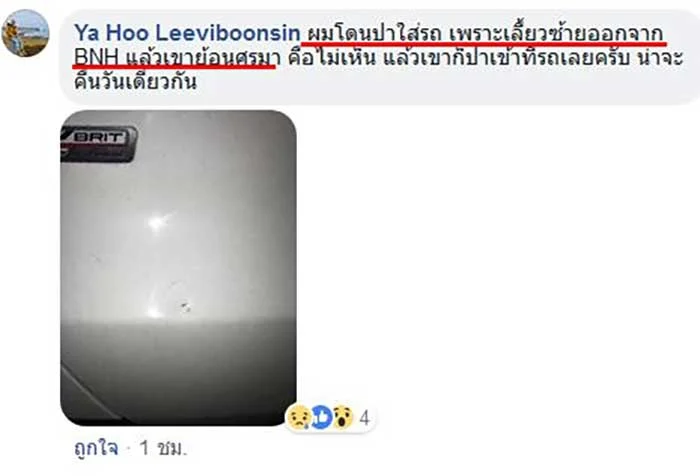Click the phrase คือไม่เห็น in comment
Viewport: 700px width, 476px height.
pyautogui.click(x=331, y=58)
